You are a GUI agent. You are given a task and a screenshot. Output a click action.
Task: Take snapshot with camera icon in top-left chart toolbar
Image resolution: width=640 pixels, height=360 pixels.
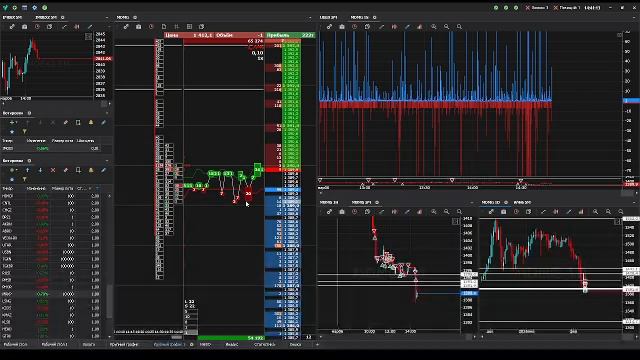[x=24, y=27]
